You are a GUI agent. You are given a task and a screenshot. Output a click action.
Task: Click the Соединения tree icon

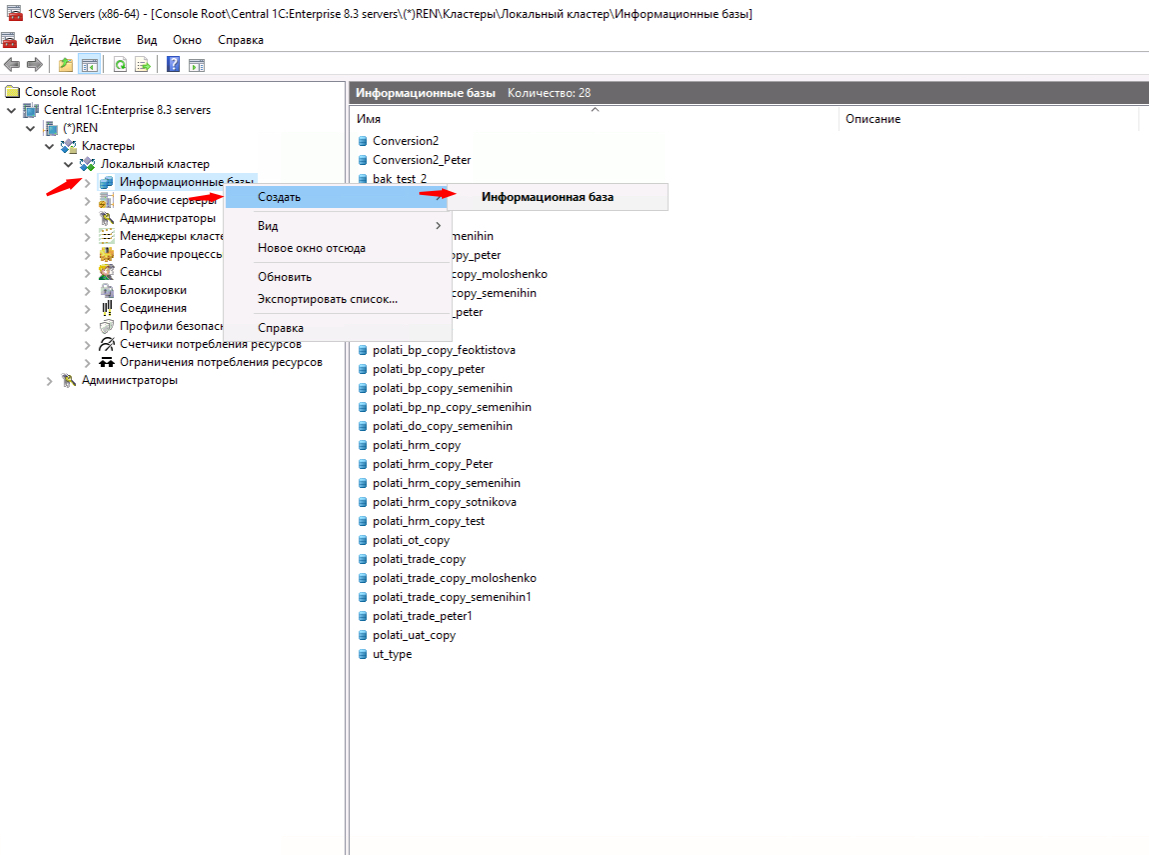tap(107, 308)
